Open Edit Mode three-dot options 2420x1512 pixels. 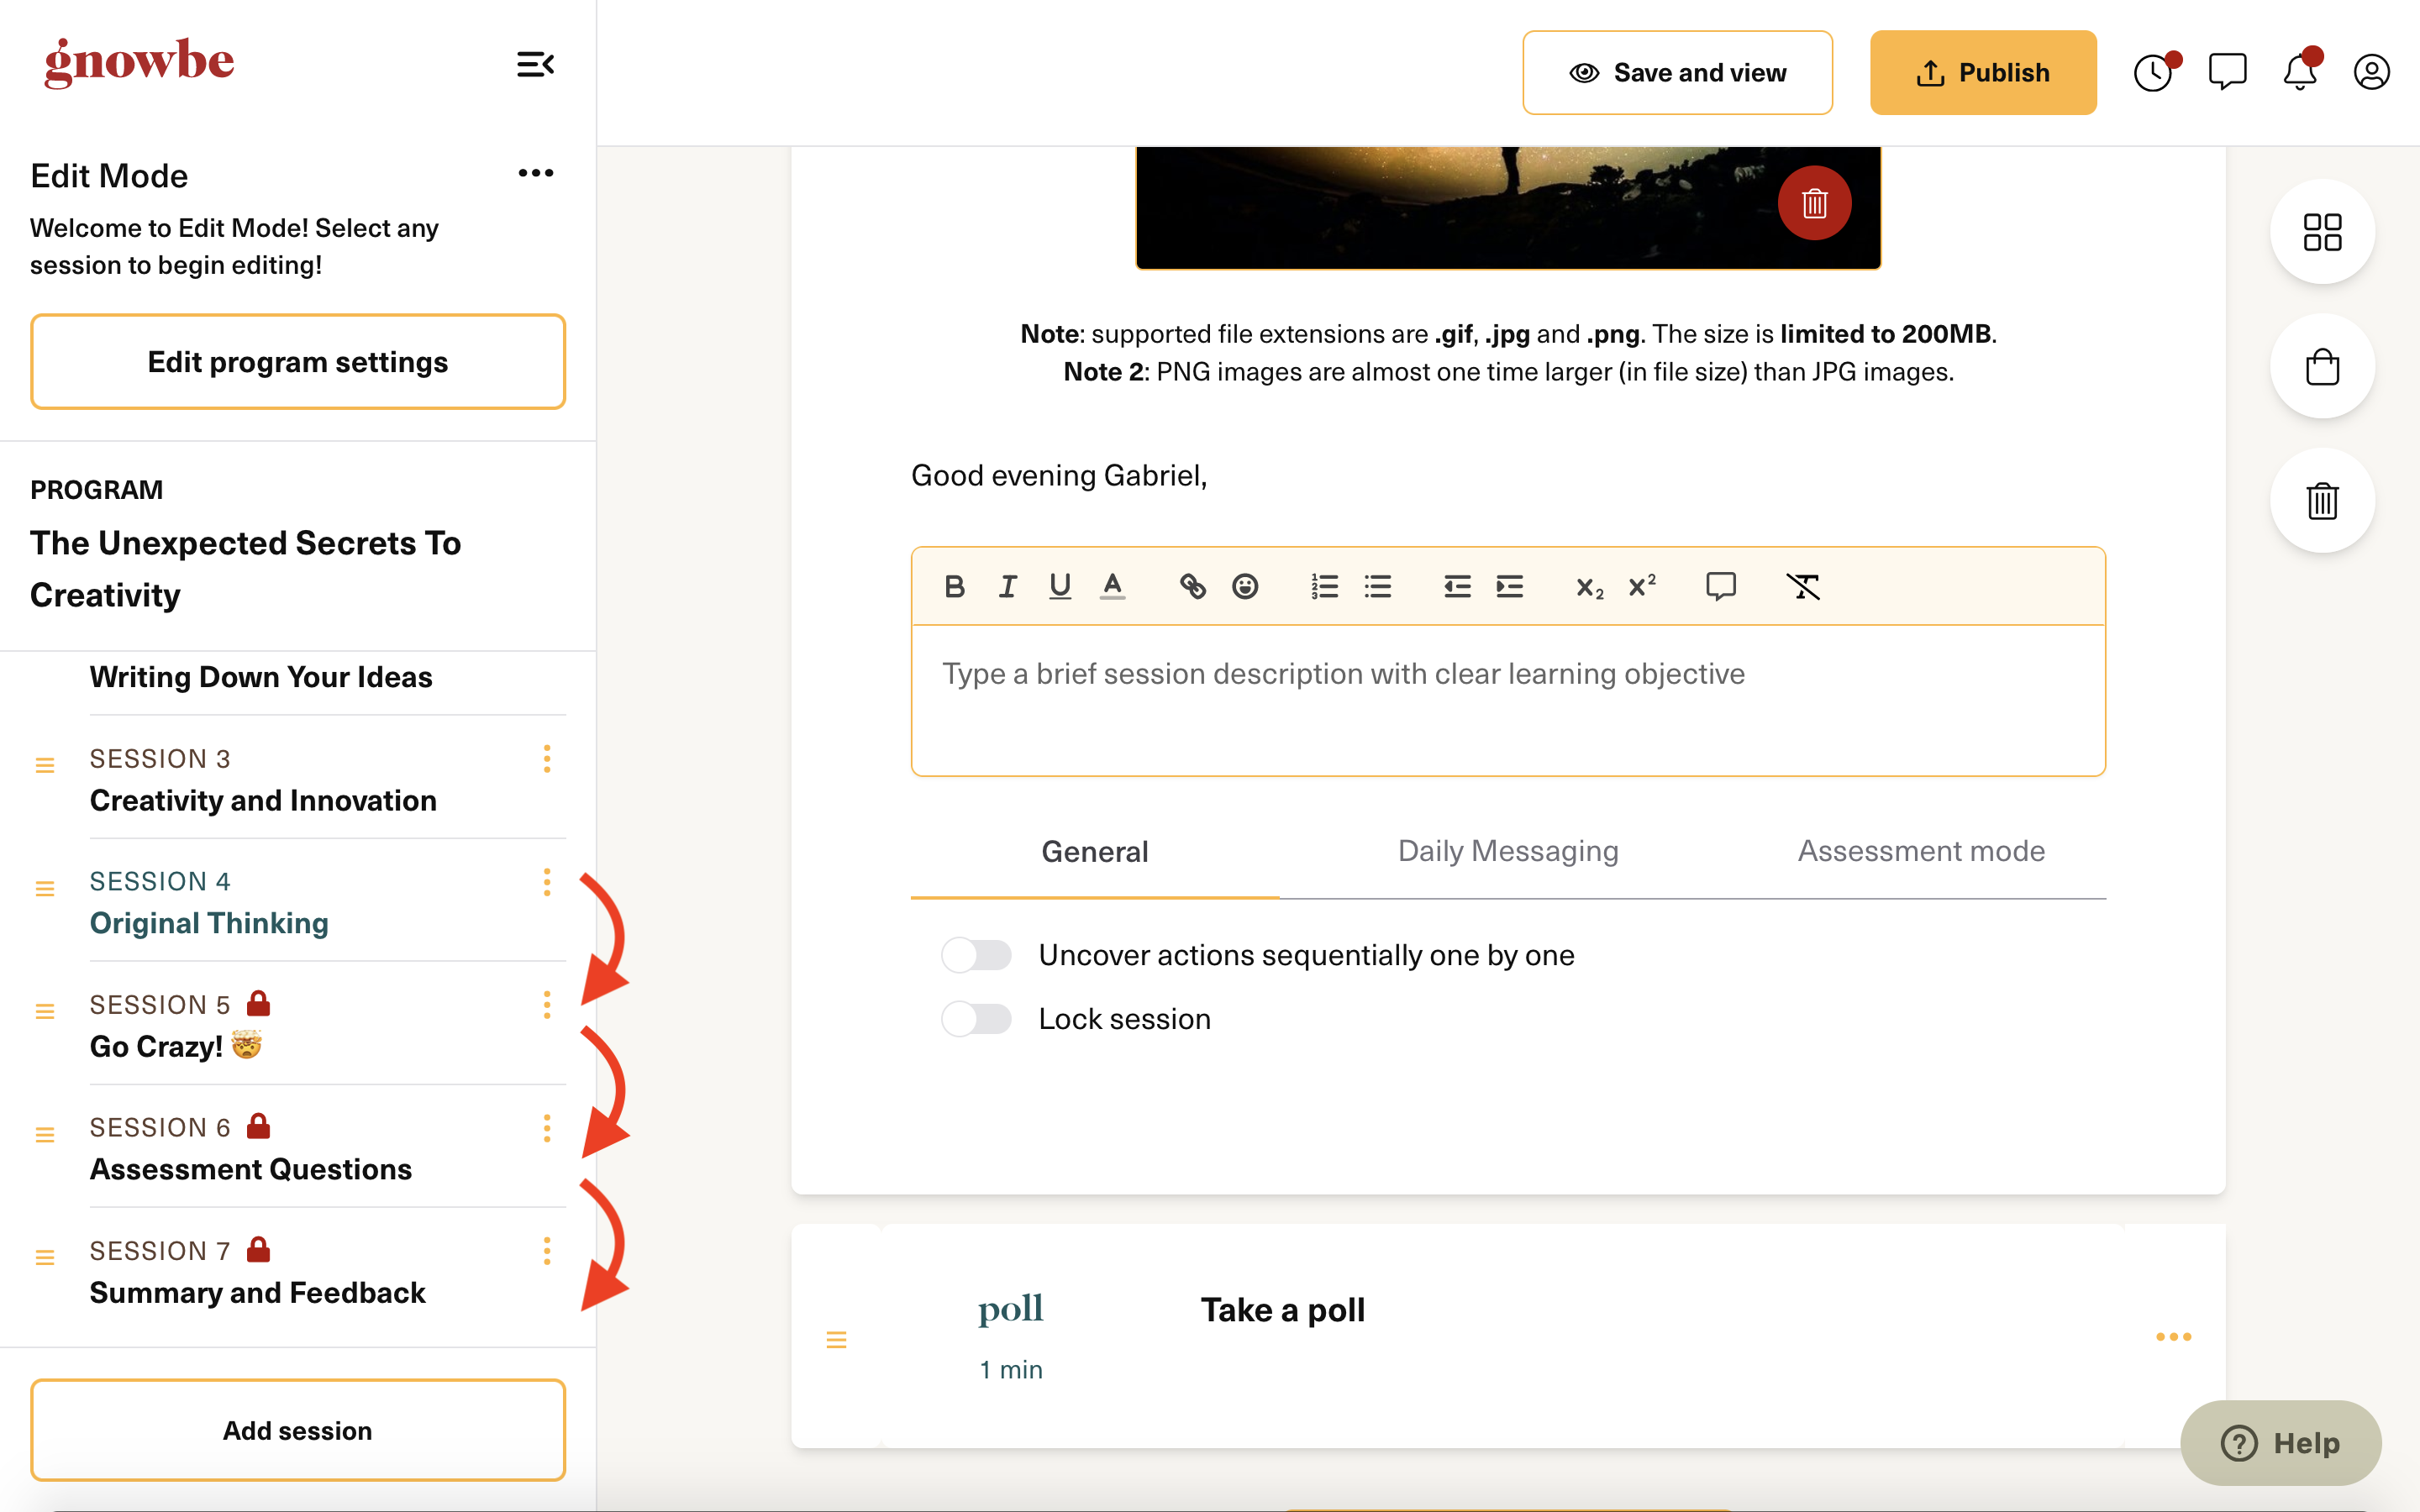tap(536, 173)
